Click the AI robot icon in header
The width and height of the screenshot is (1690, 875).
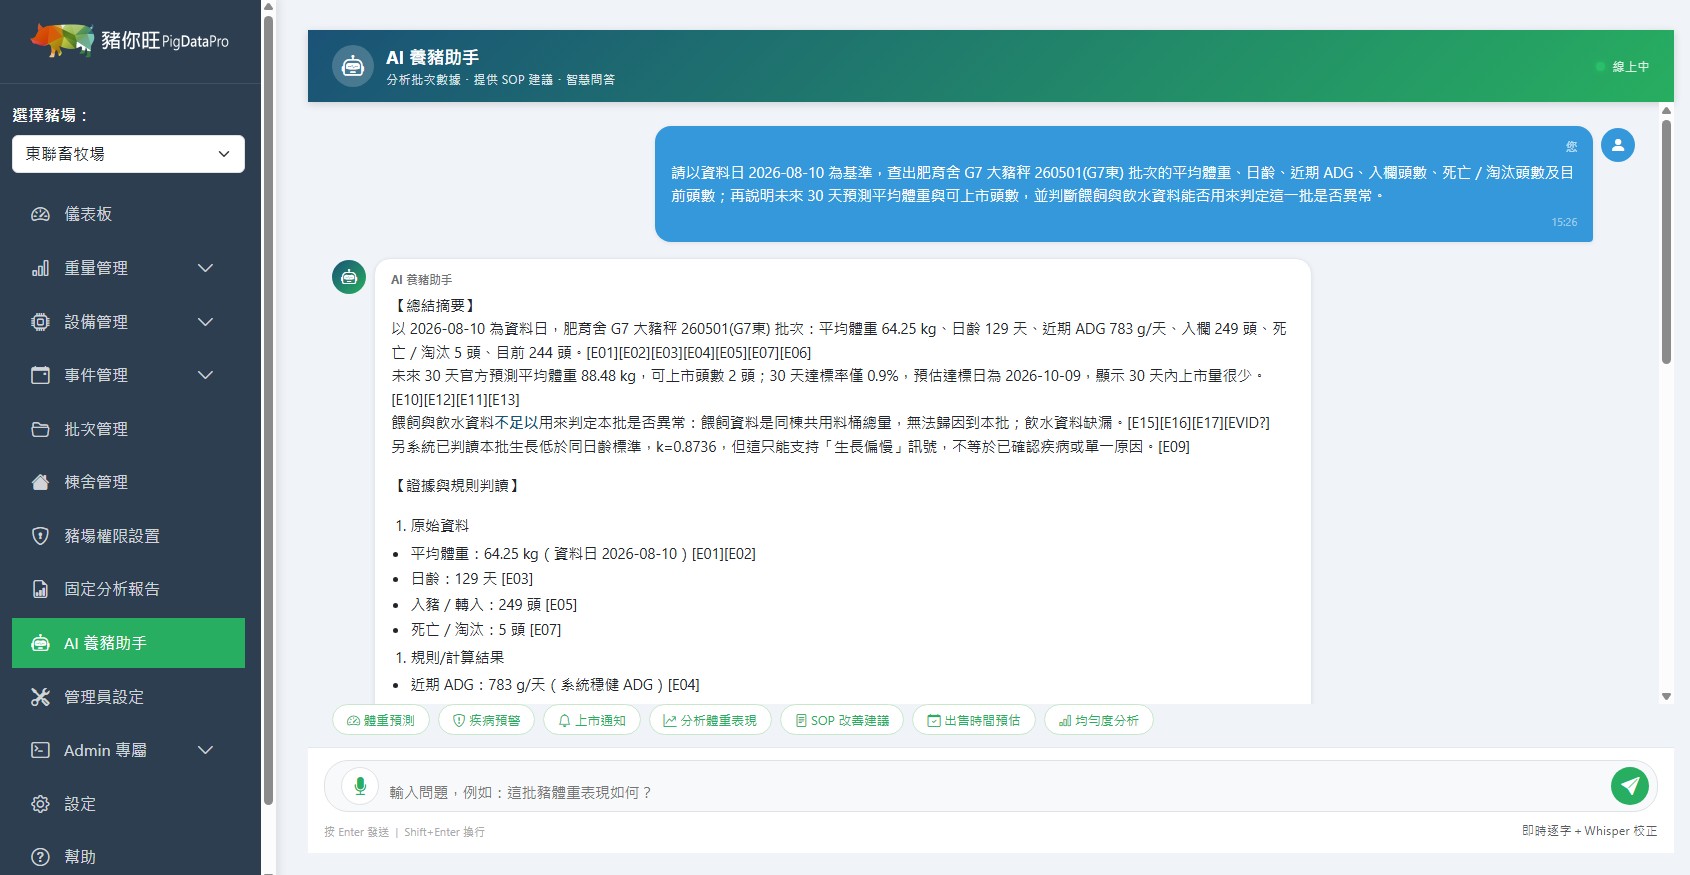coord(352,67)
